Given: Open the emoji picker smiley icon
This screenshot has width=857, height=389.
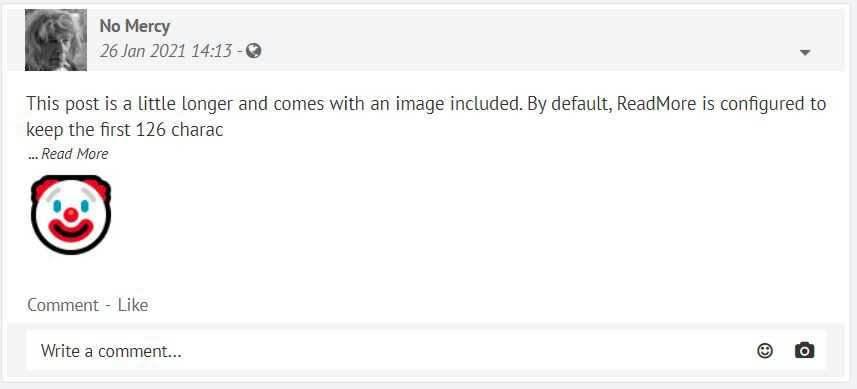Looking at the screenshot, I should pos(765,351).
